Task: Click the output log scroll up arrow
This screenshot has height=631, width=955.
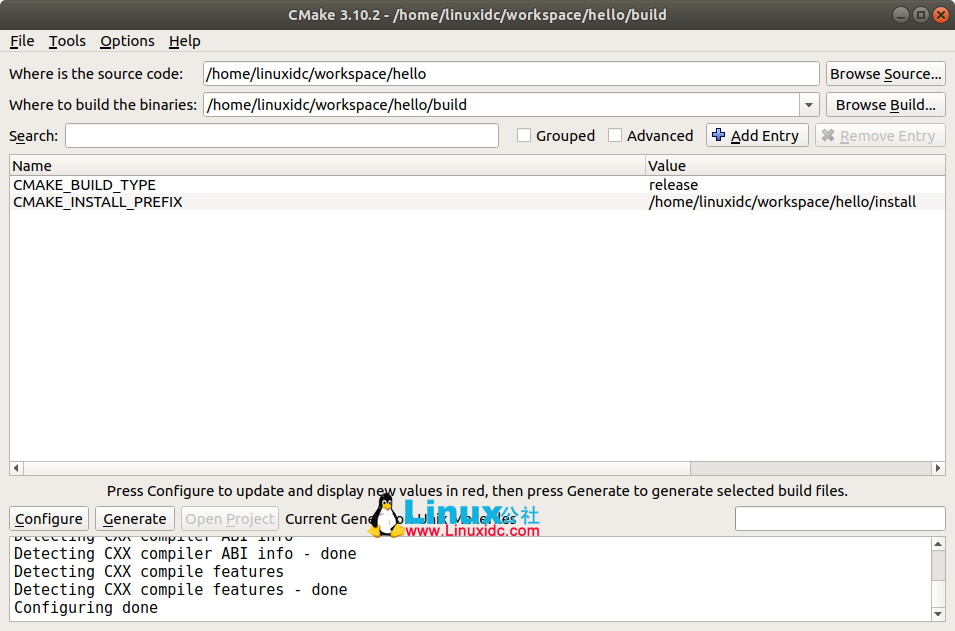Action: (938, 544)
